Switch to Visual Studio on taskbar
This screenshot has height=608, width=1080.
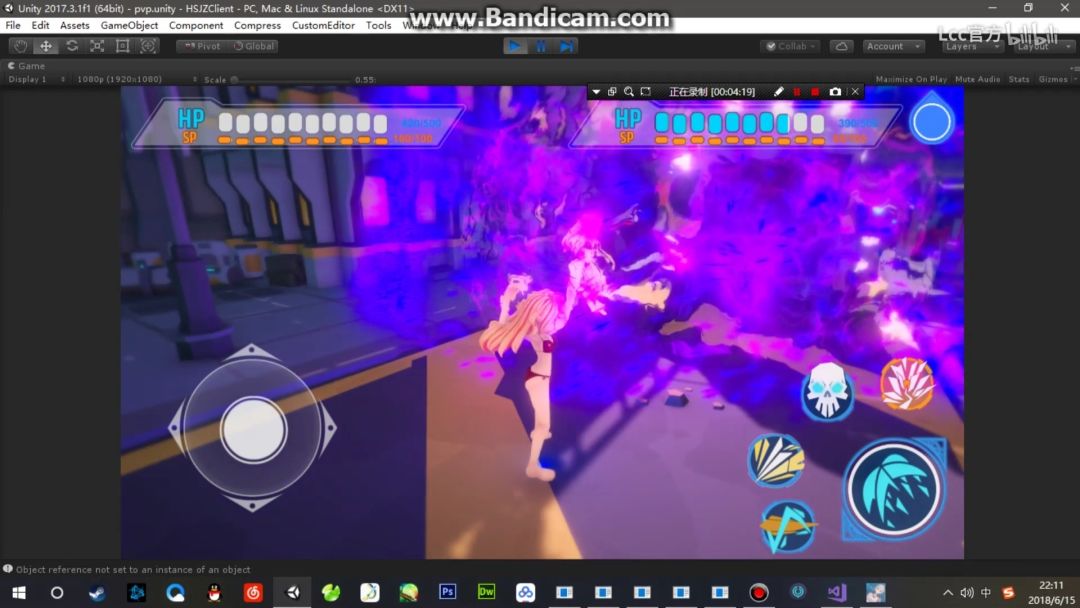[836, 592]
